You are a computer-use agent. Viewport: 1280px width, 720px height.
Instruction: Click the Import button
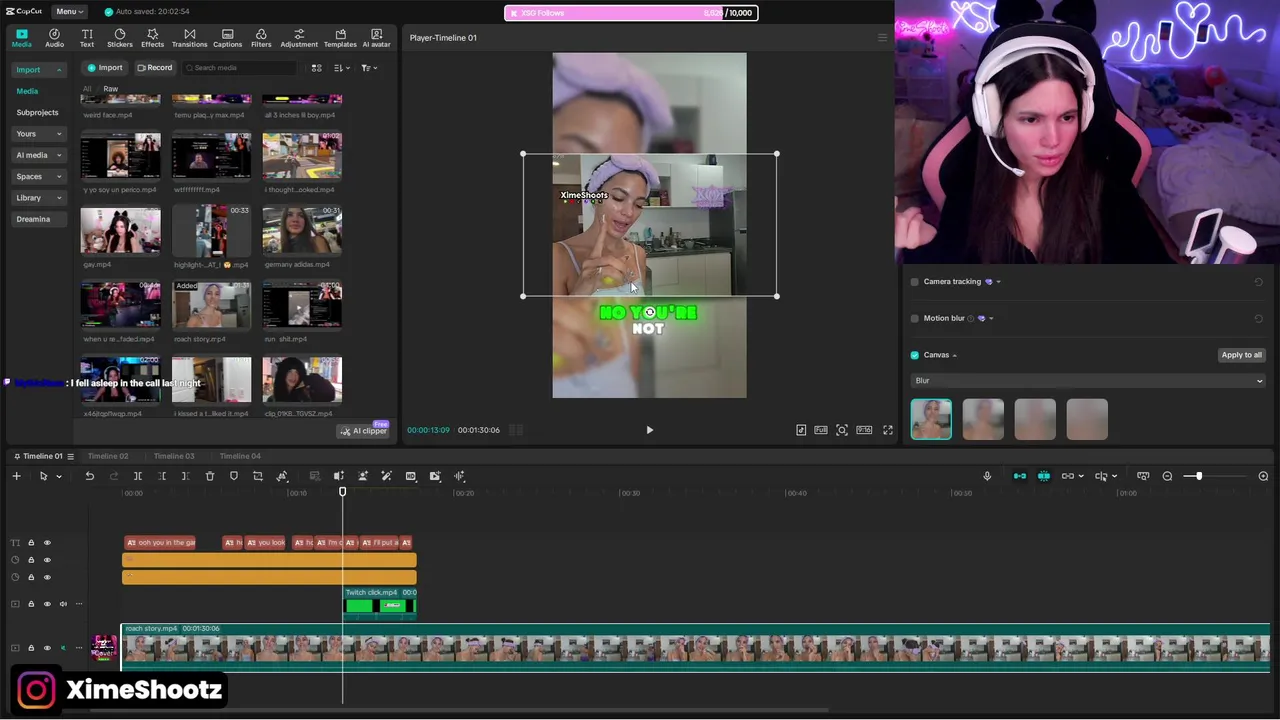tap(104, 68)
